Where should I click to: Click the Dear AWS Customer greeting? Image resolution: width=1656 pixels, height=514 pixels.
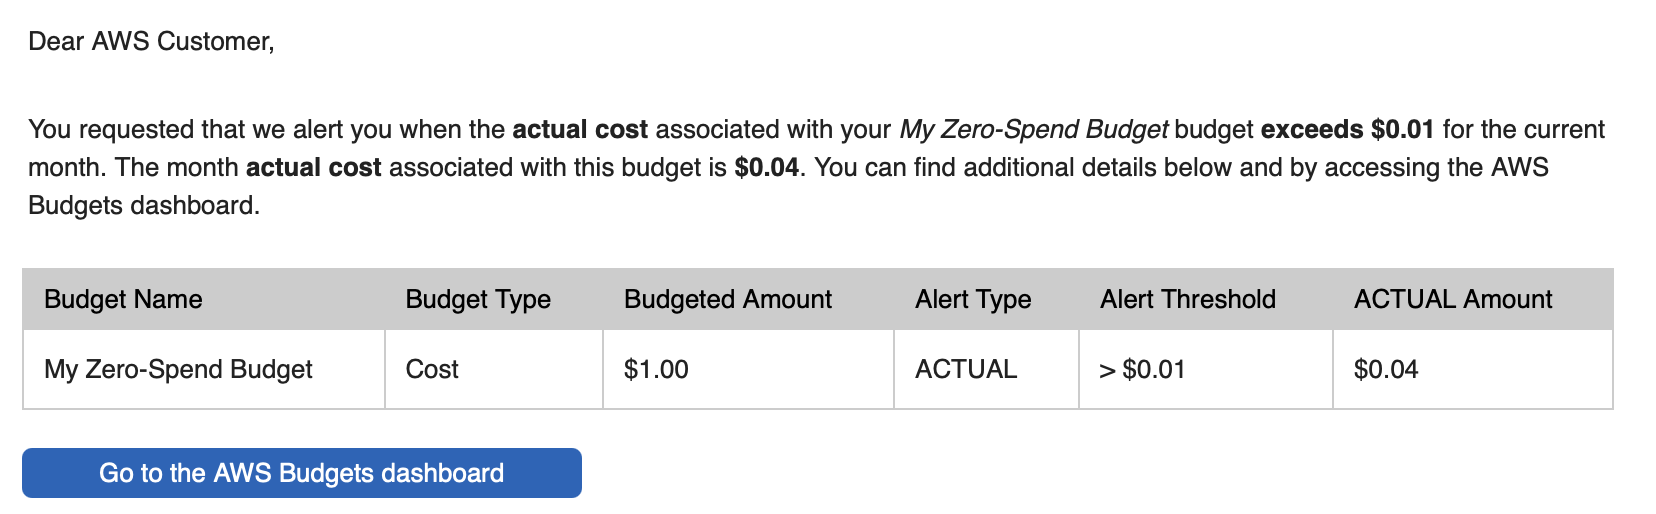[x=151, y=41]
